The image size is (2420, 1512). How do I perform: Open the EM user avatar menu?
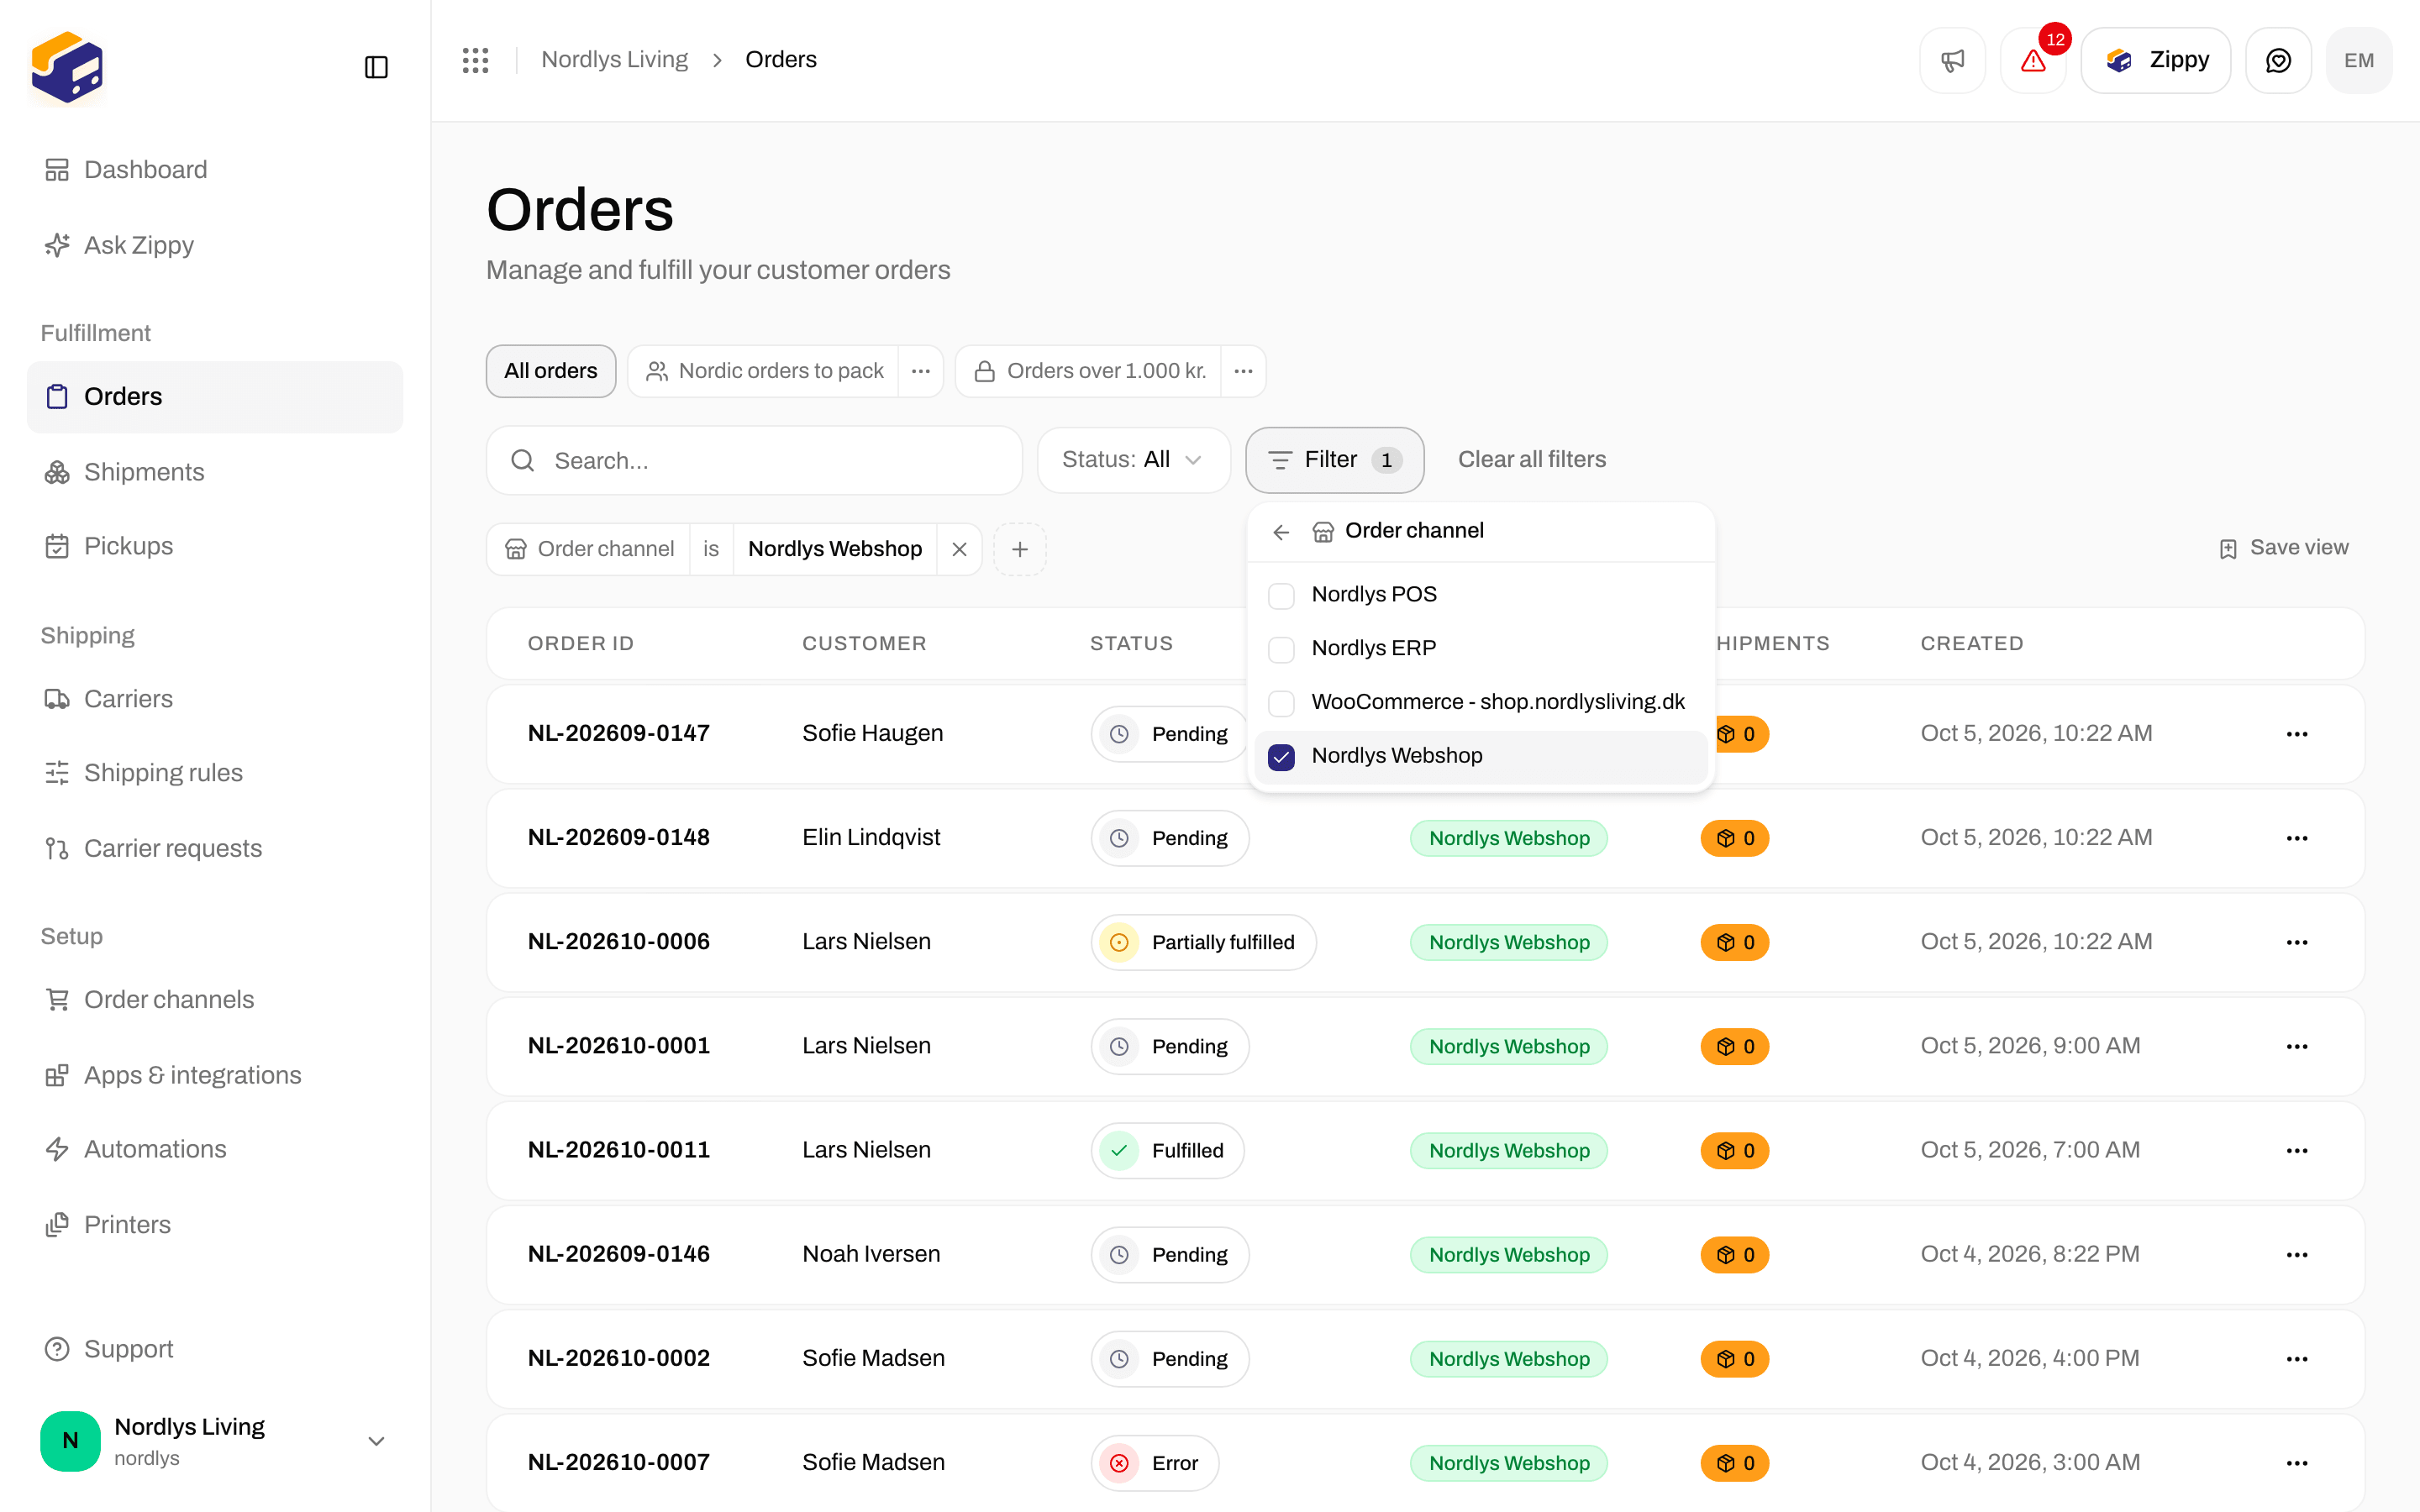pyautogui.click(x=2359, y=61)
